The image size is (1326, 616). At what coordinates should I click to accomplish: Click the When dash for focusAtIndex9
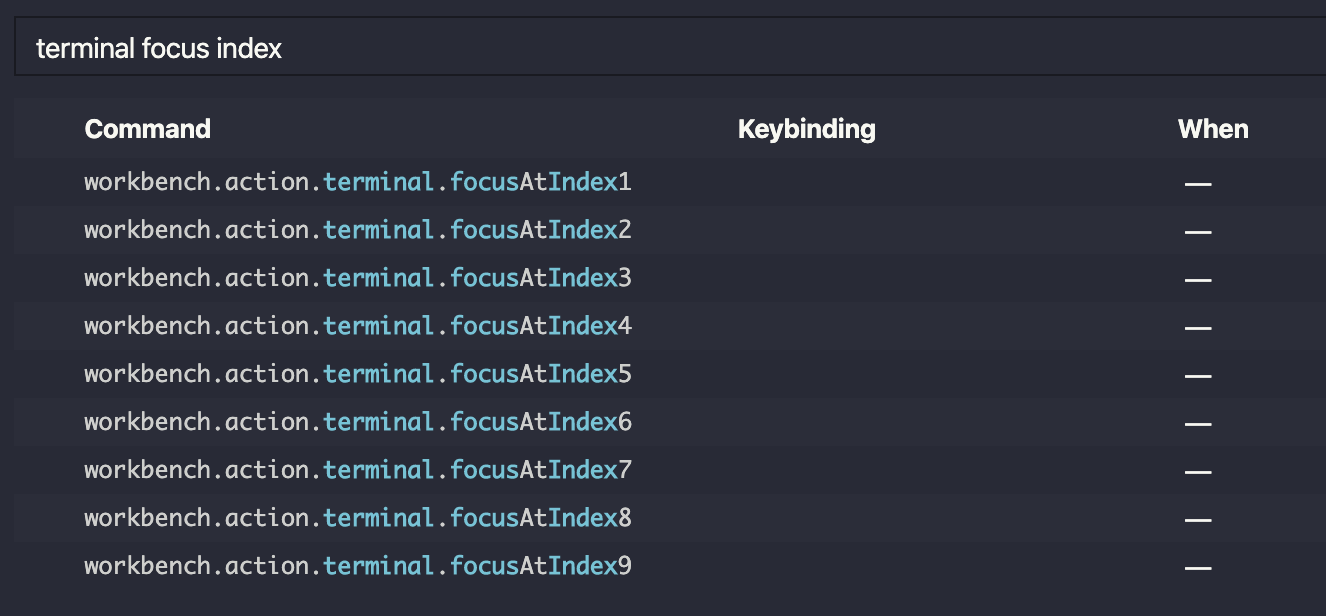point(1197,566)
